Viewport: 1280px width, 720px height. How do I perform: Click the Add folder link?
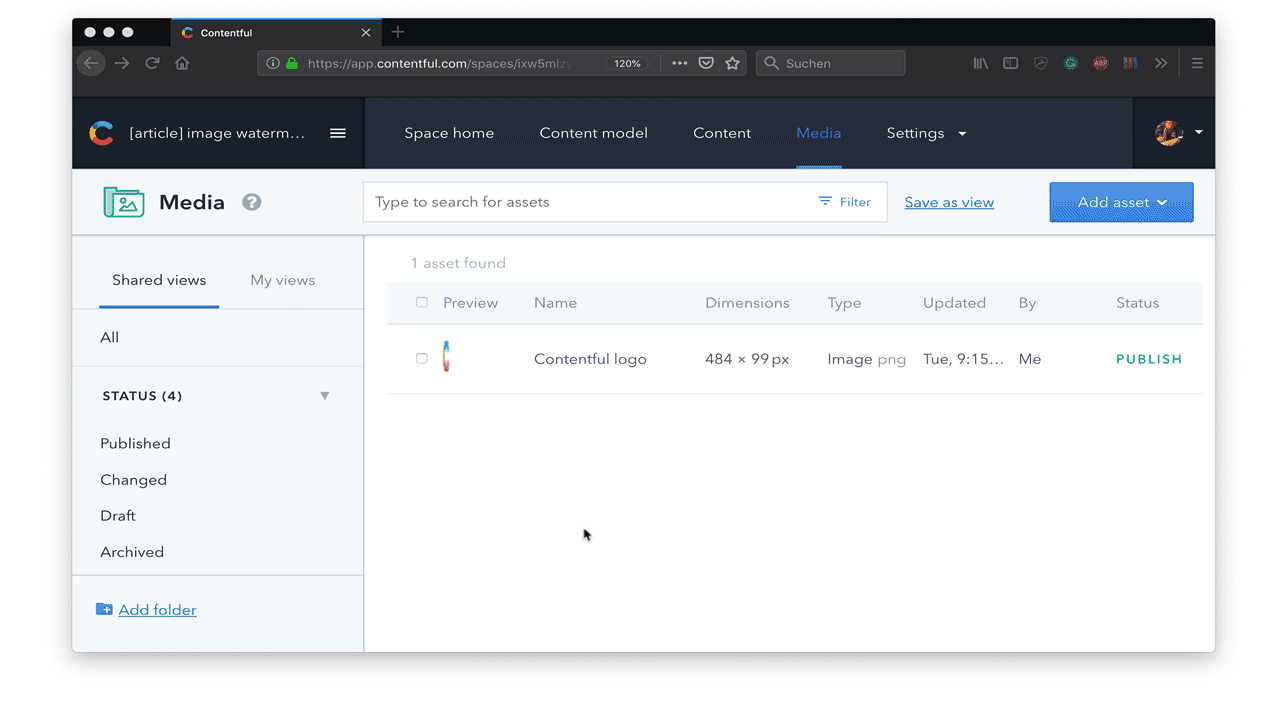(x=157, y=610)
